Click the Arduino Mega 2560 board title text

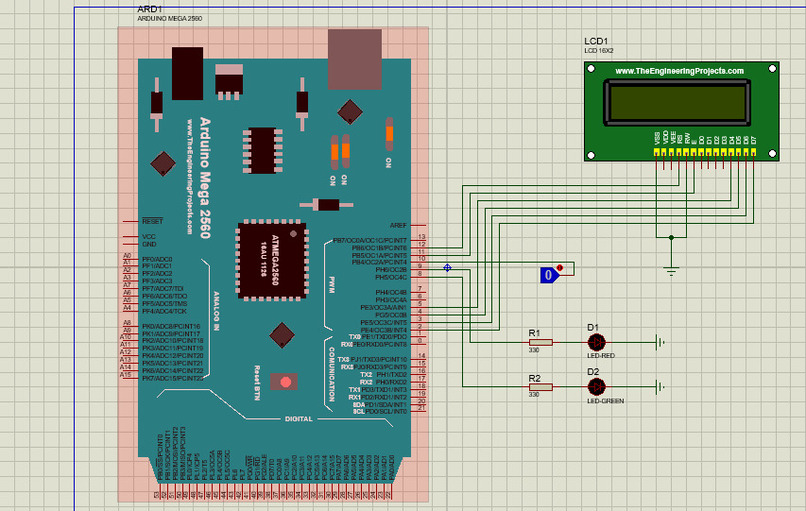pos(205,178)
